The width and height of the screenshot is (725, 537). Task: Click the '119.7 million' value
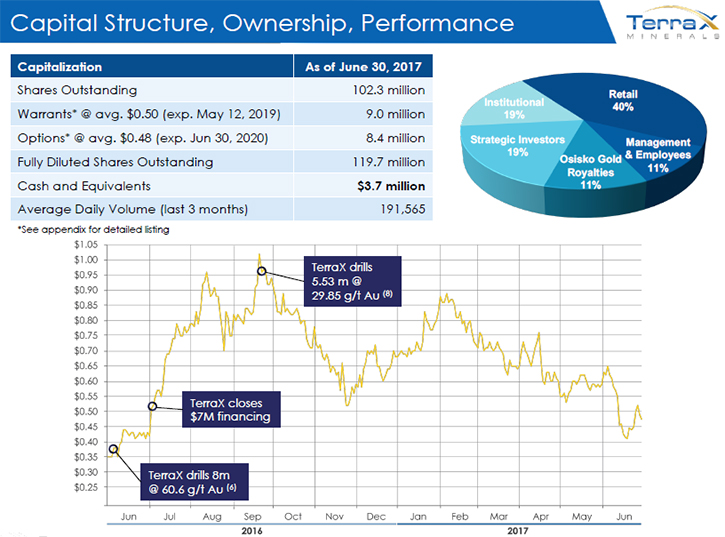pyautogui.click(x=389, y=162)
